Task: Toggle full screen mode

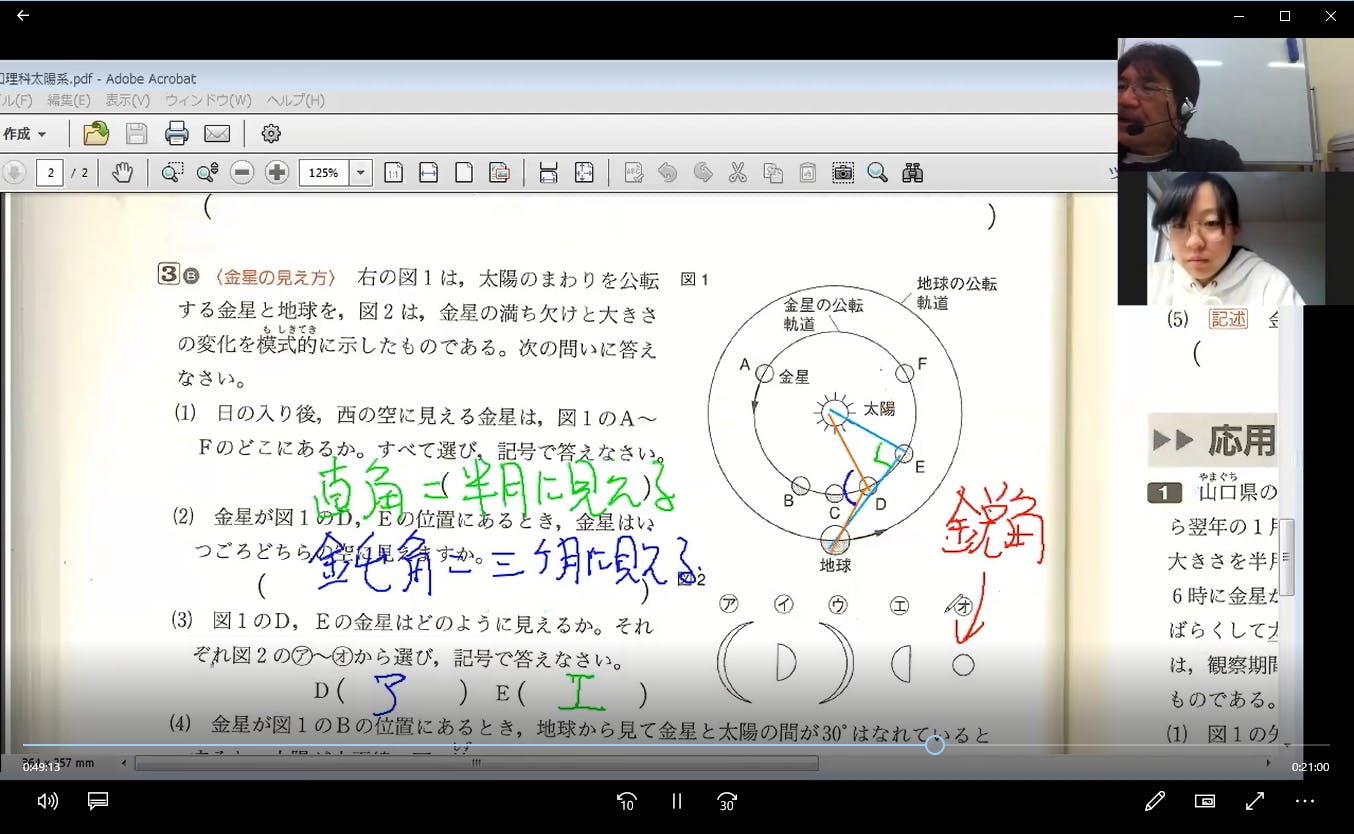Action: (1255, 801)
